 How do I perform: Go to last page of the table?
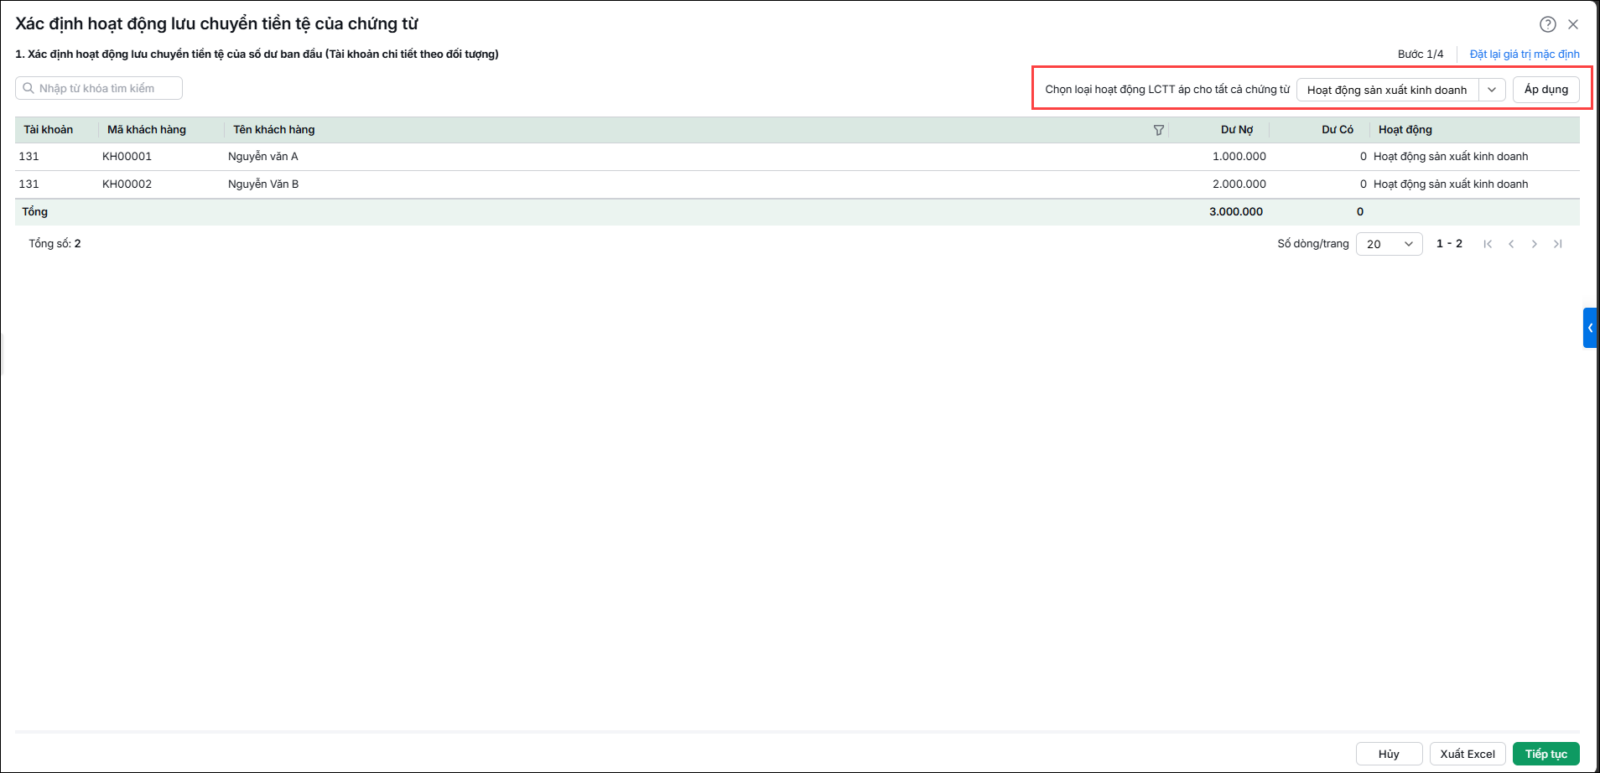tap(1558, 244)
